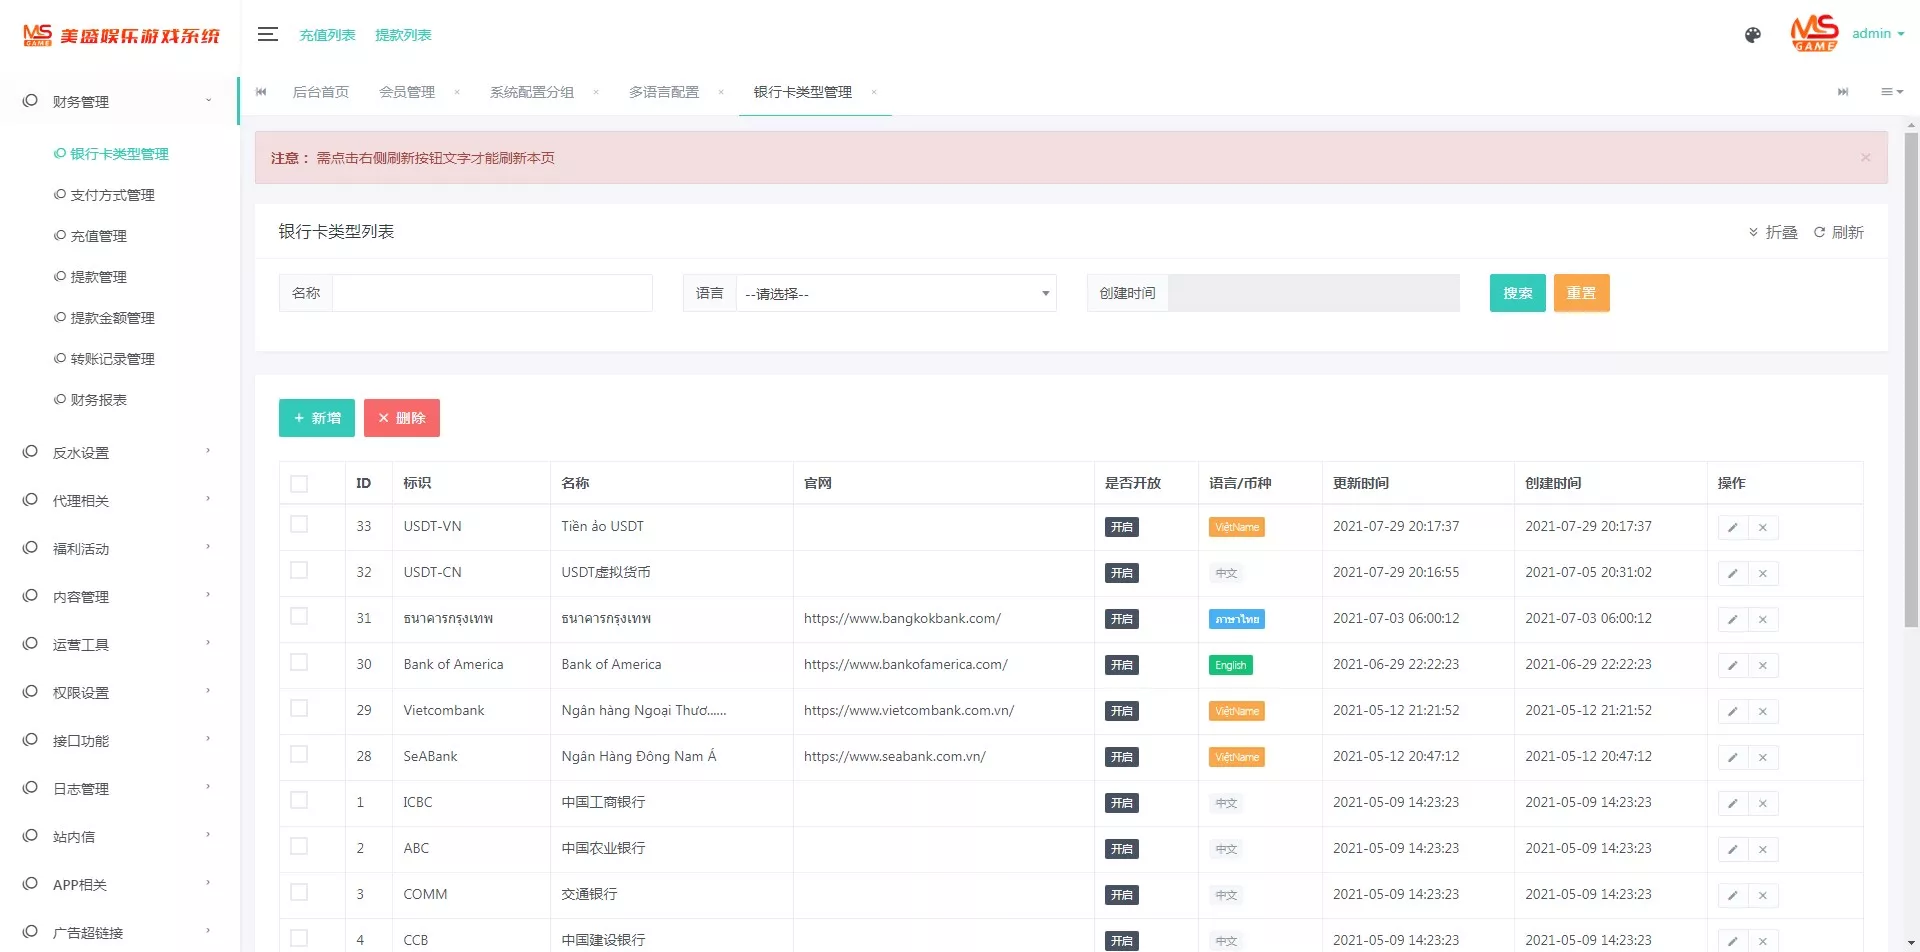Open 提款列表 in the top menu
The width and height of the screenshot is (1920, 952).
click(x=403, y=34)
